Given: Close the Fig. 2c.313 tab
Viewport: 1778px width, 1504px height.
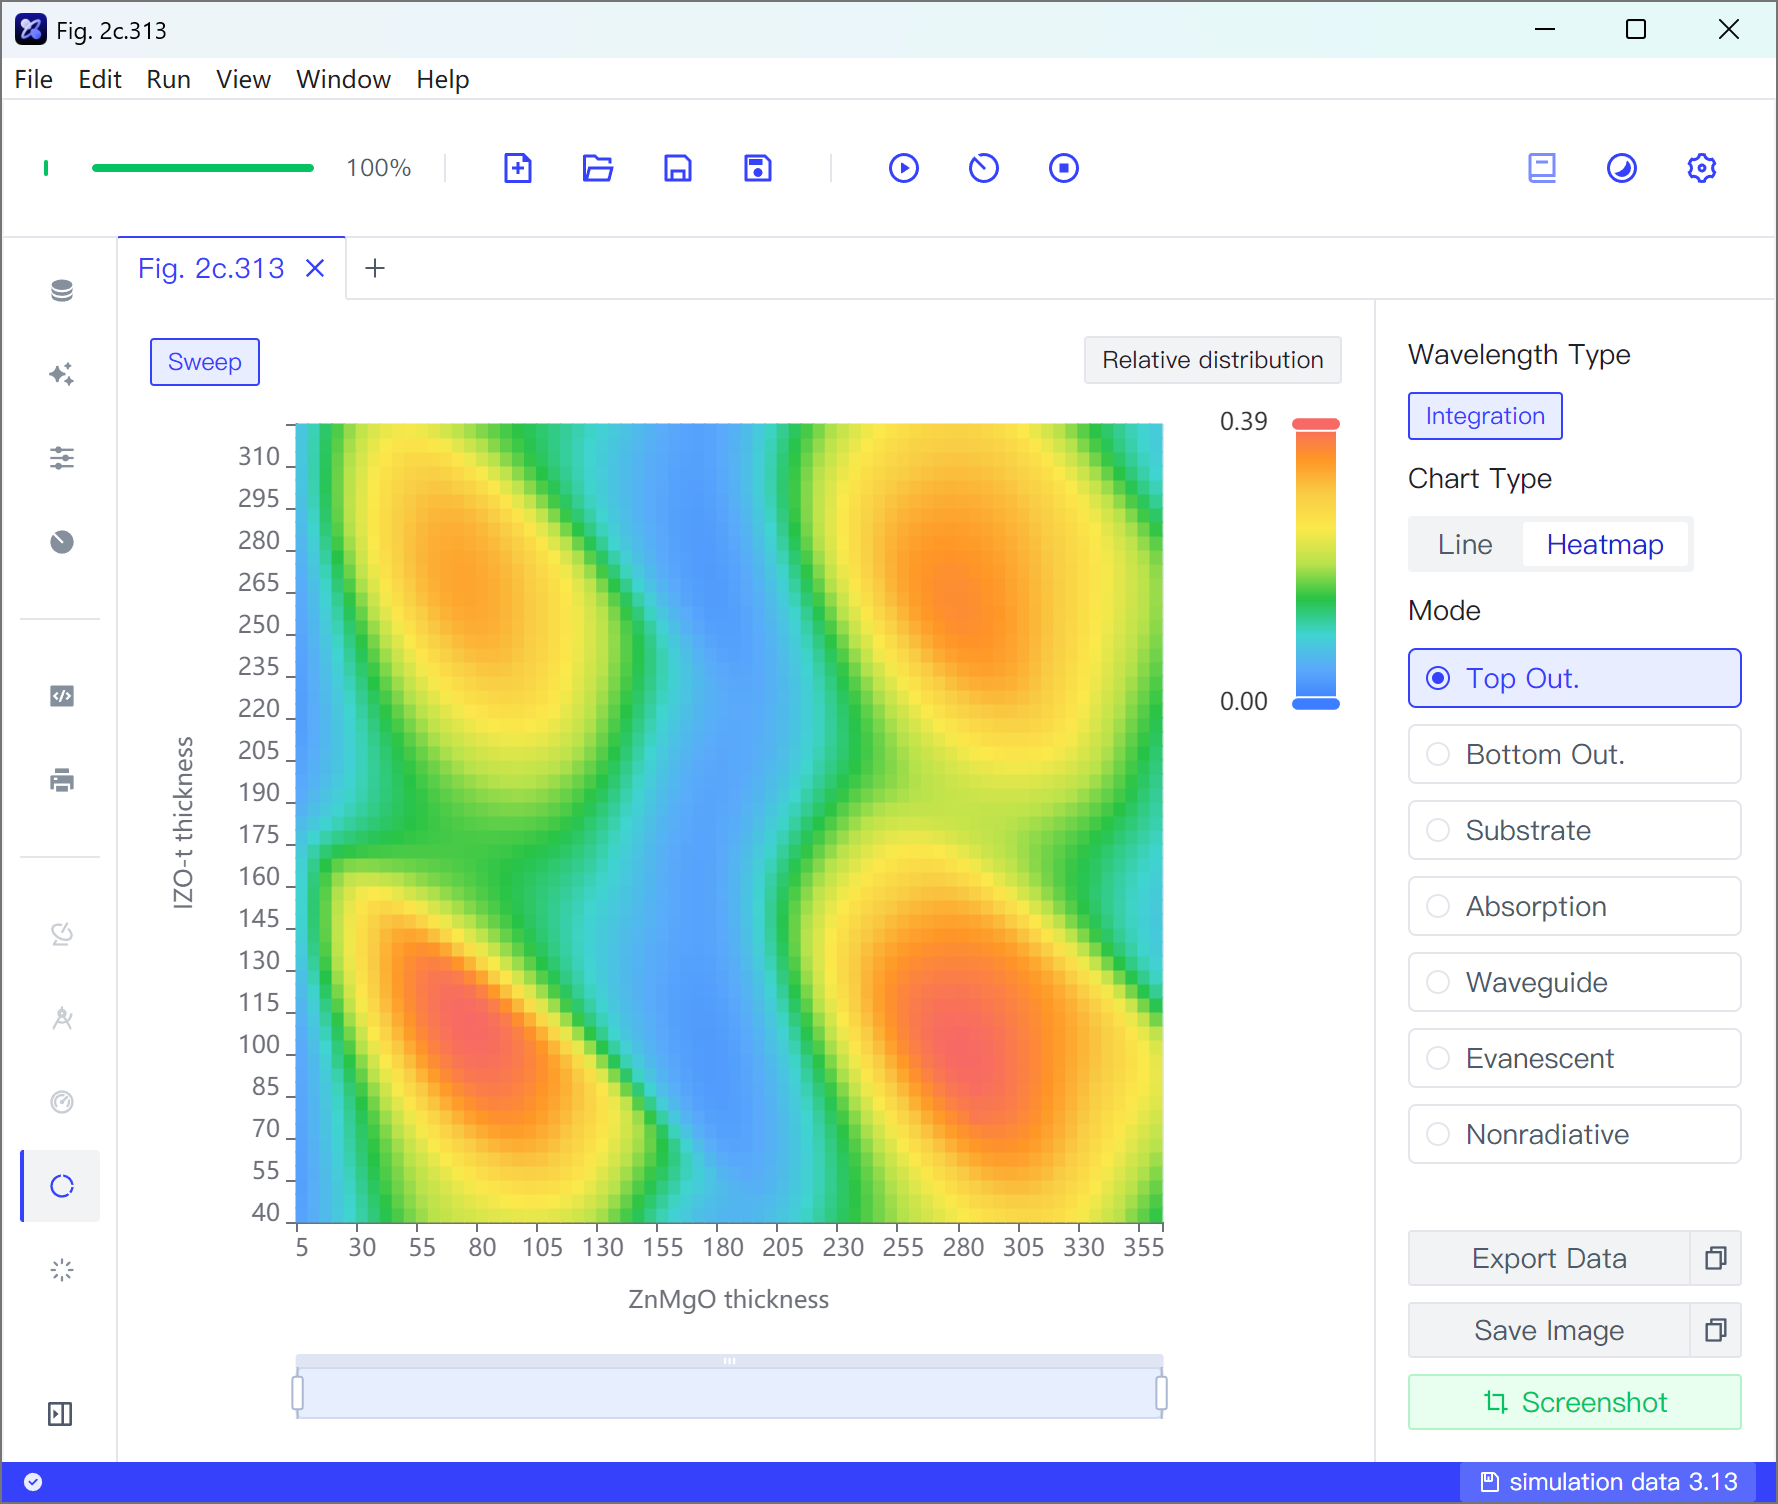Looking at the screenshot, I should click(x=315, y=268).
